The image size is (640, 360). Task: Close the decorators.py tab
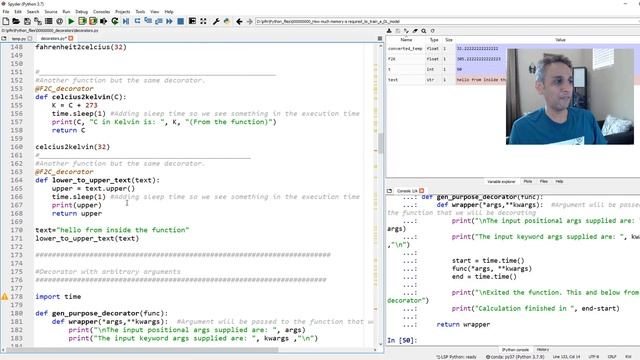[71, 38]
